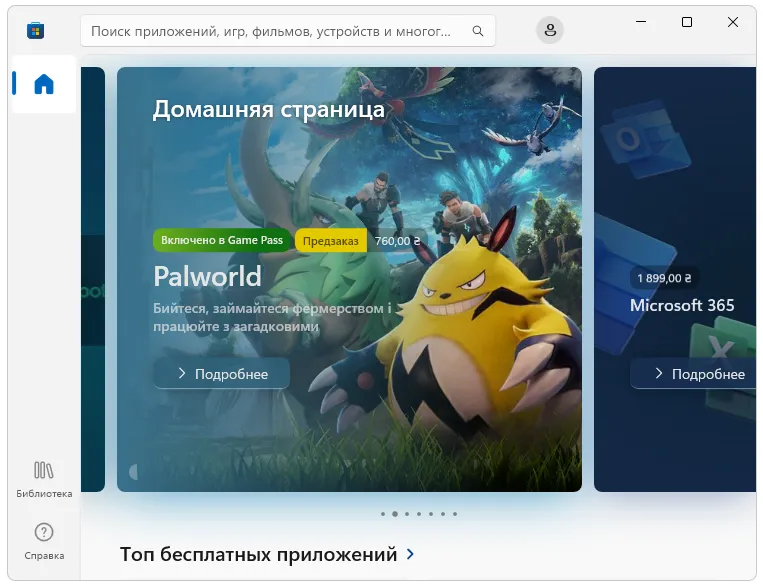
Task: Minimize the Microsoft Store window
Action: [x=641, y=22]
